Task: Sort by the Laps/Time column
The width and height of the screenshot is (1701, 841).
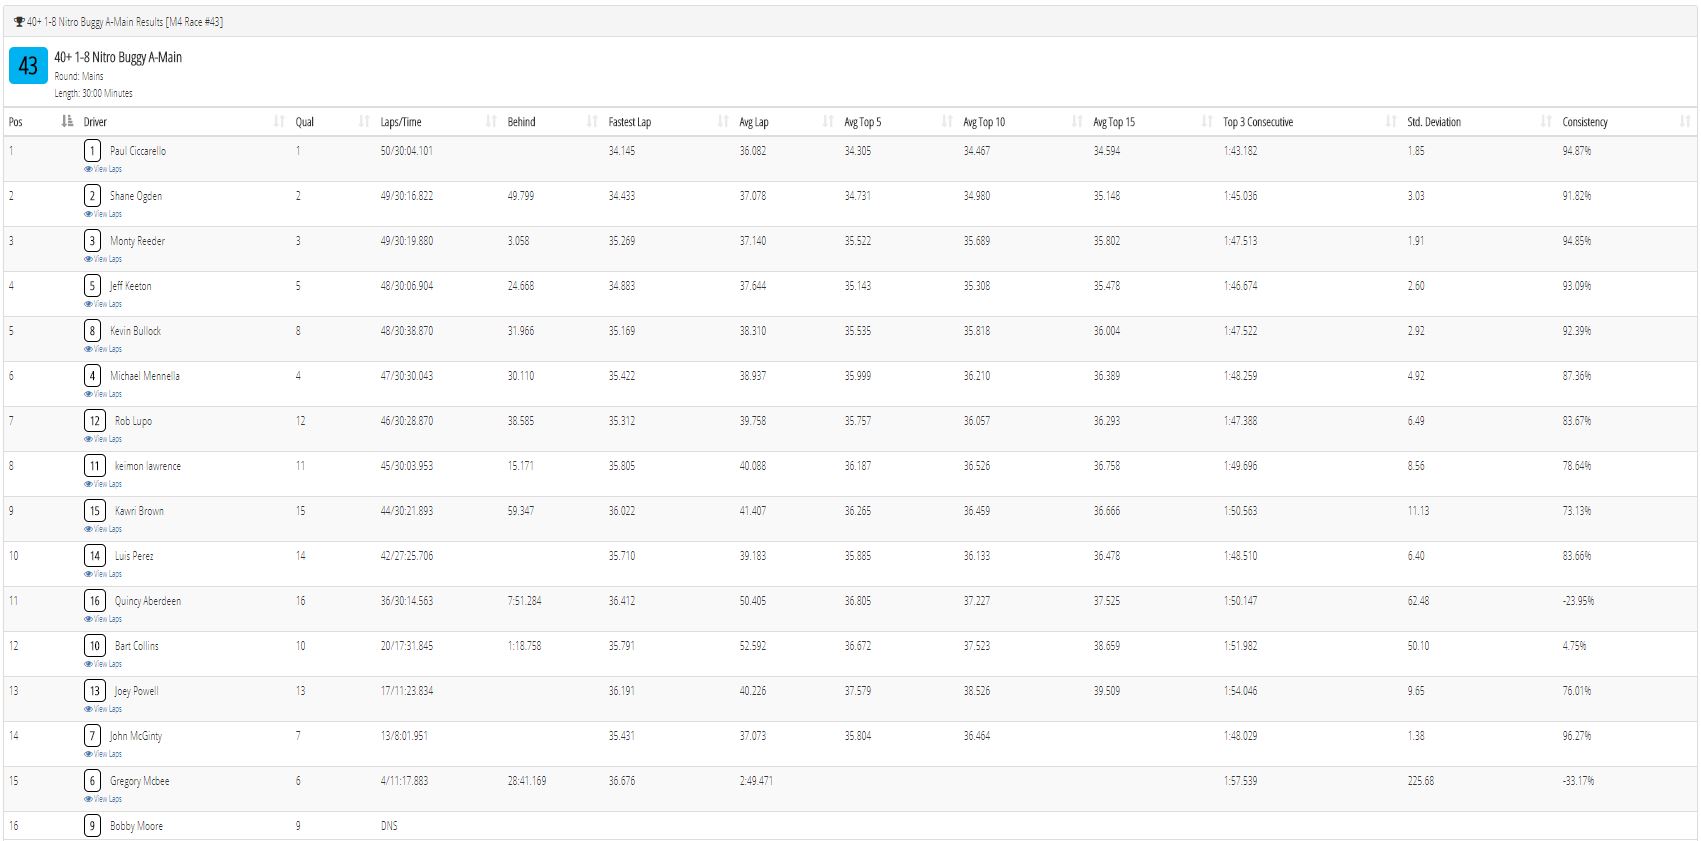Action: pyautogui.click(x=438, y=122)
